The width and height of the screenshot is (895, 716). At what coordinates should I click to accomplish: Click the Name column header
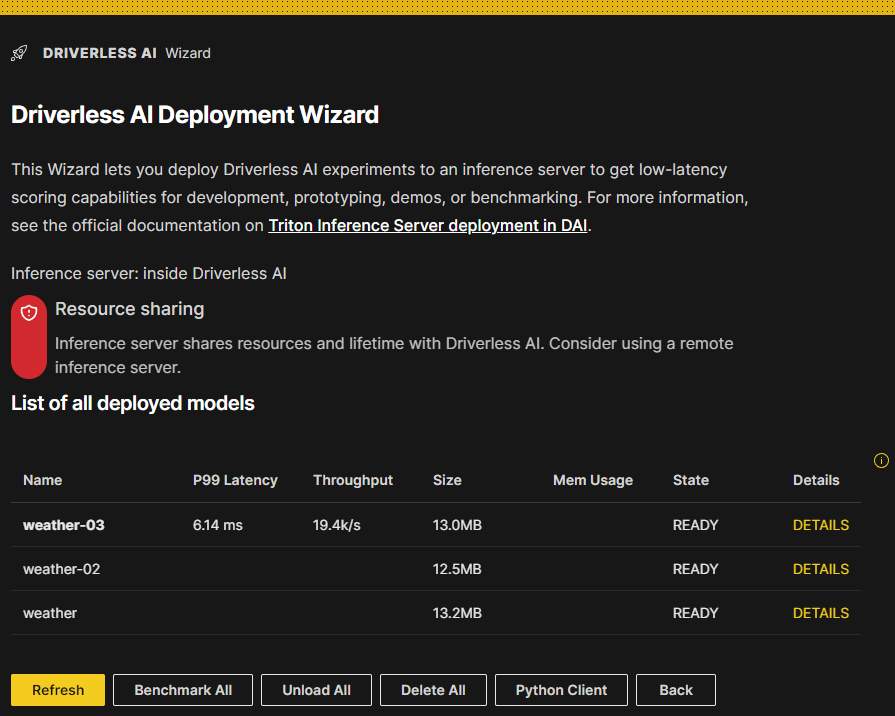[x=42, y=480]
